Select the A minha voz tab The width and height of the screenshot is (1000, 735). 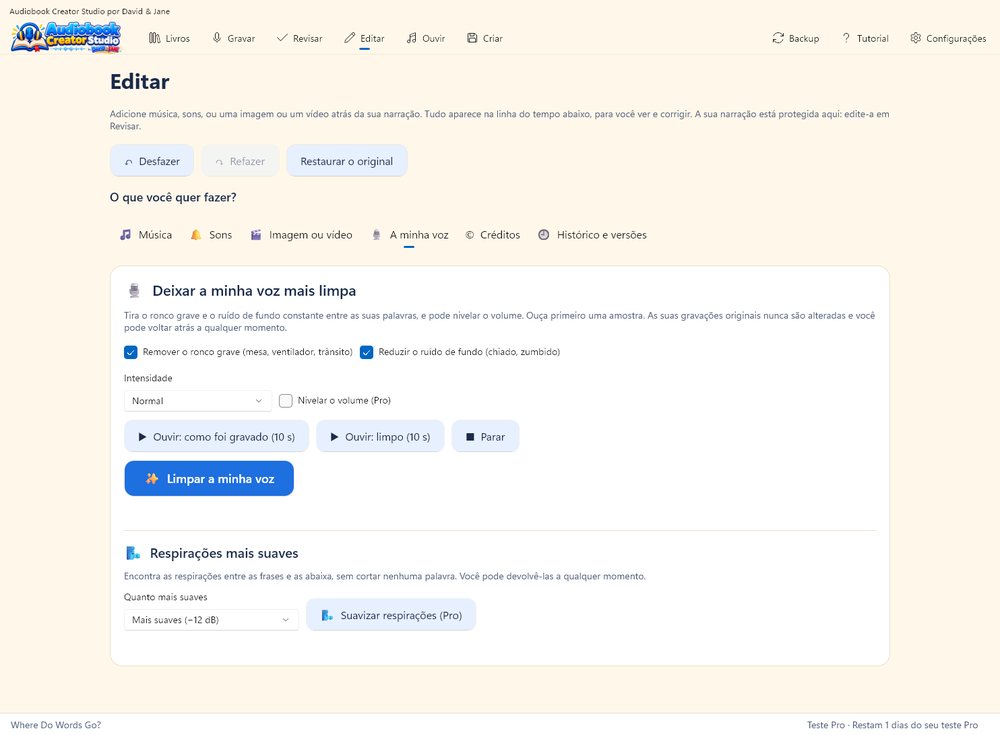click(x=410, y=235)
